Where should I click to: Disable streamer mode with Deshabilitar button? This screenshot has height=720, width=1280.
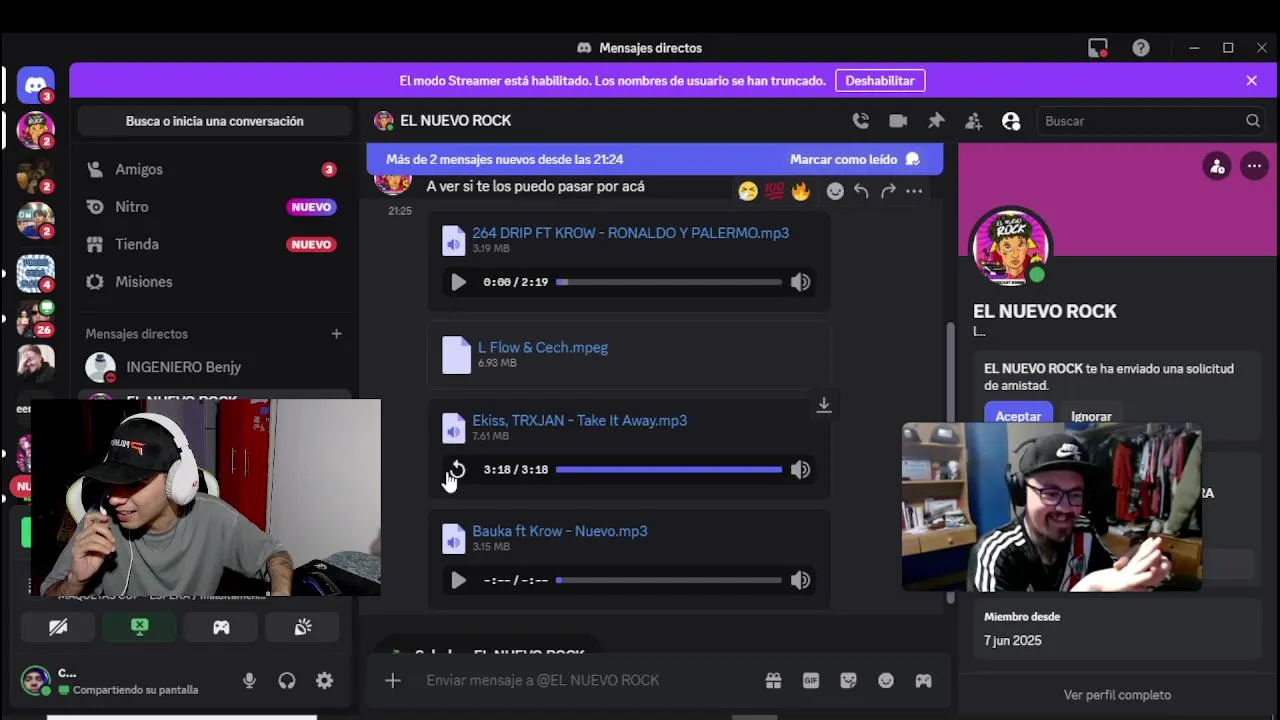(880, 81)
